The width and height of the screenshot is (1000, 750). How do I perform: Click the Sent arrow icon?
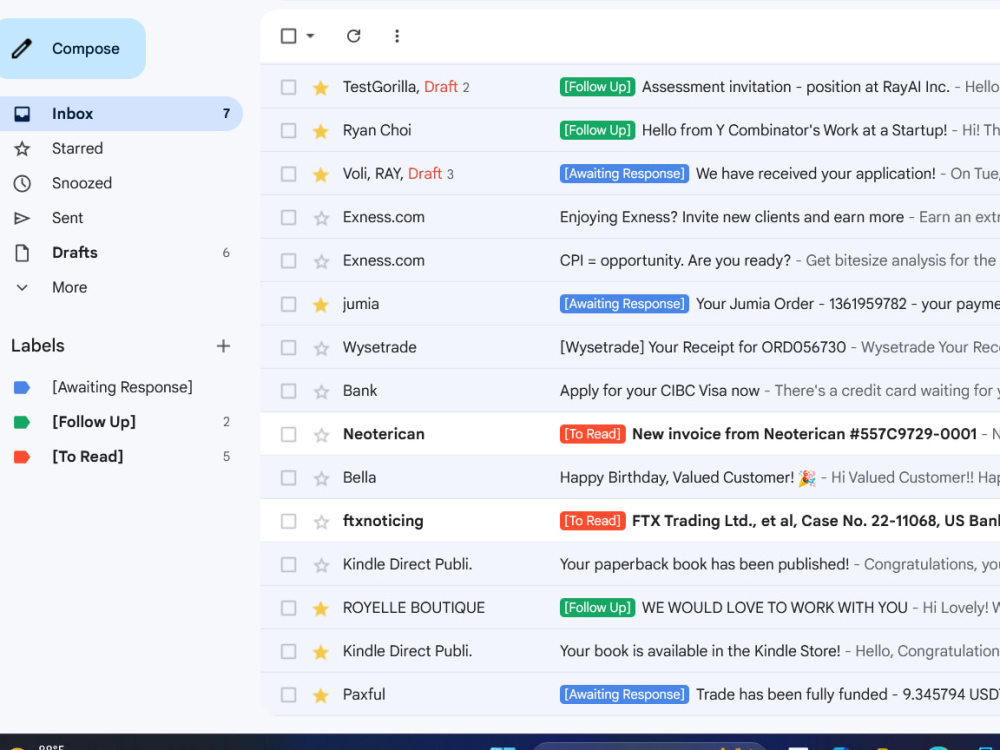[22, 218]
